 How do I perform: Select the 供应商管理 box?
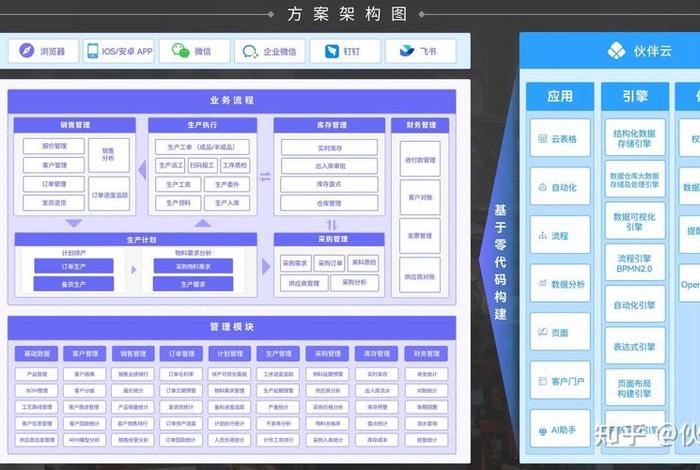pyautogui.click(x=304, y=283)
